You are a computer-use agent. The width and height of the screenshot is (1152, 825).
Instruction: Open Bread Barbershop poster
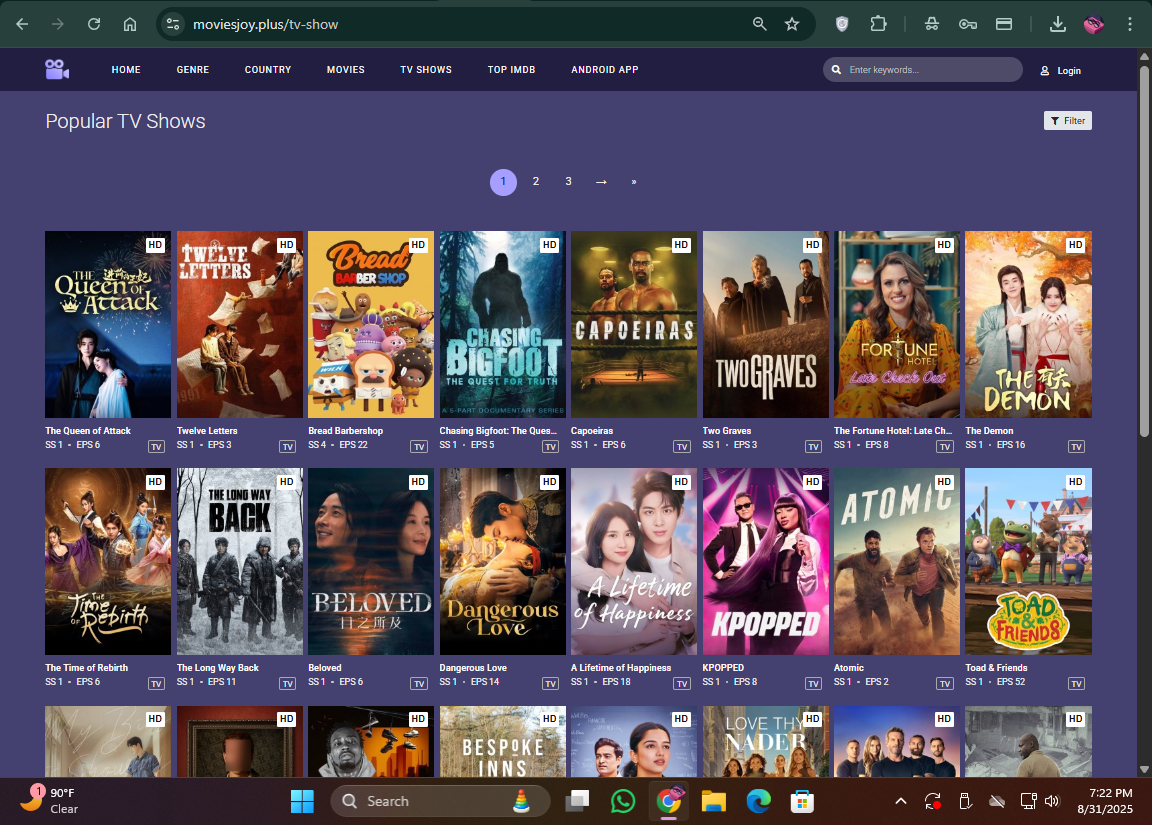pyautogui.click(x=371, y=325)
